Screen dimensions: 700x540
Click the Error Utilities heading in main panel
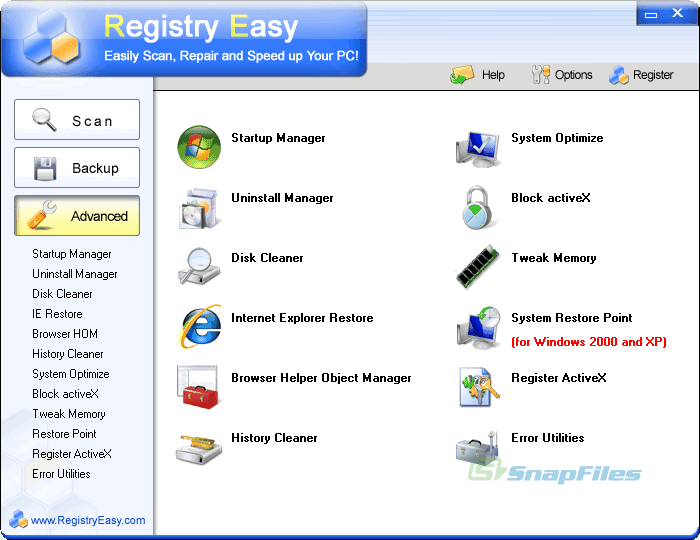[547, 438]
